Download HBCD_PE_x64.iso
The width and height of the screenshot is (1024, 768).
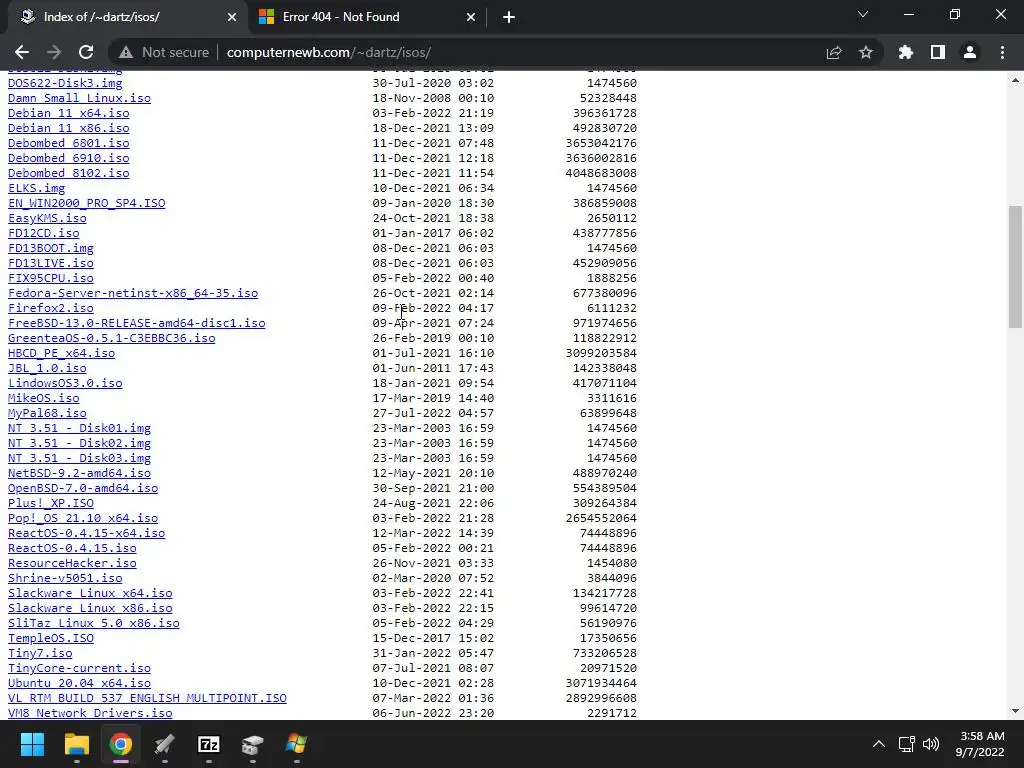pyautogui.click(x=61, y=353)
